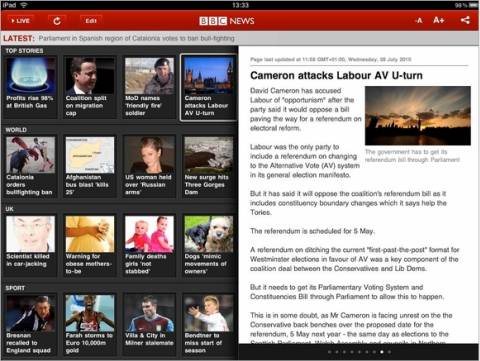Tap the refresh icon in the red toolbar
480x361 pixels.
point(57,21)
